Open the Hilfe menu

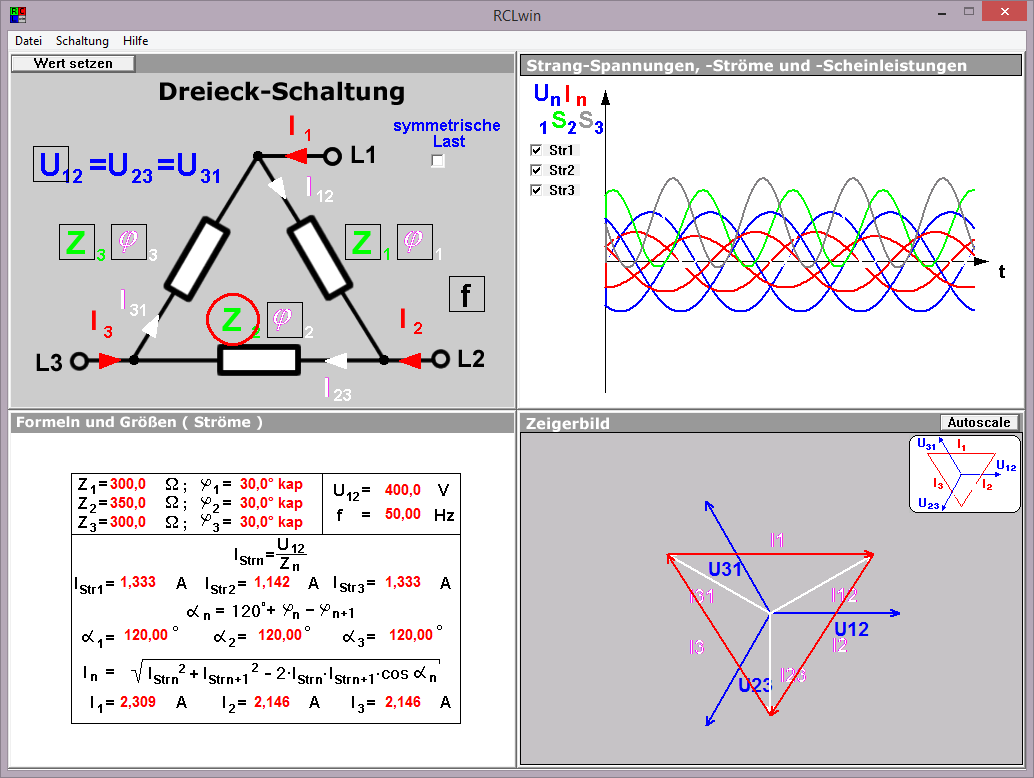[135, 41]
